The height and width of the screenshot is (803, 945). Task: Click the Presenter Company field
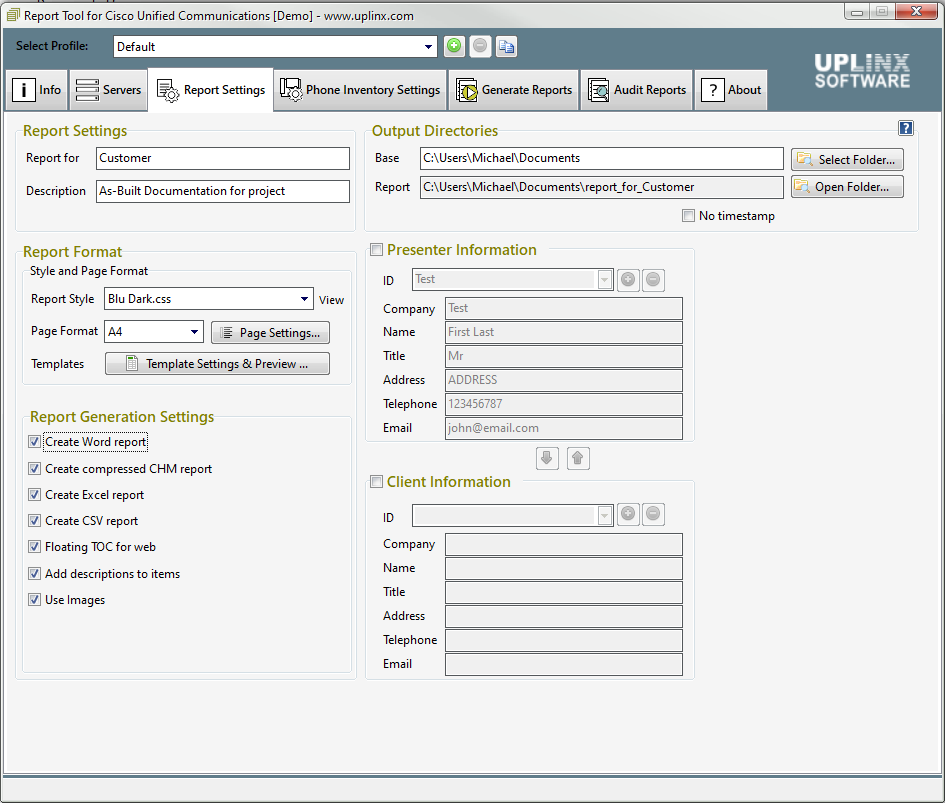point(564,308)
